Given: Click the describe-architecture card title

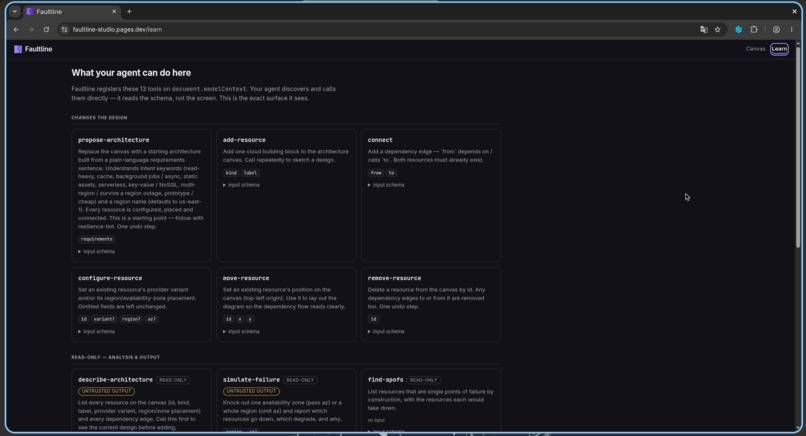Looking at the screenshot, I should pyautogui.click(x=115, y=380).
